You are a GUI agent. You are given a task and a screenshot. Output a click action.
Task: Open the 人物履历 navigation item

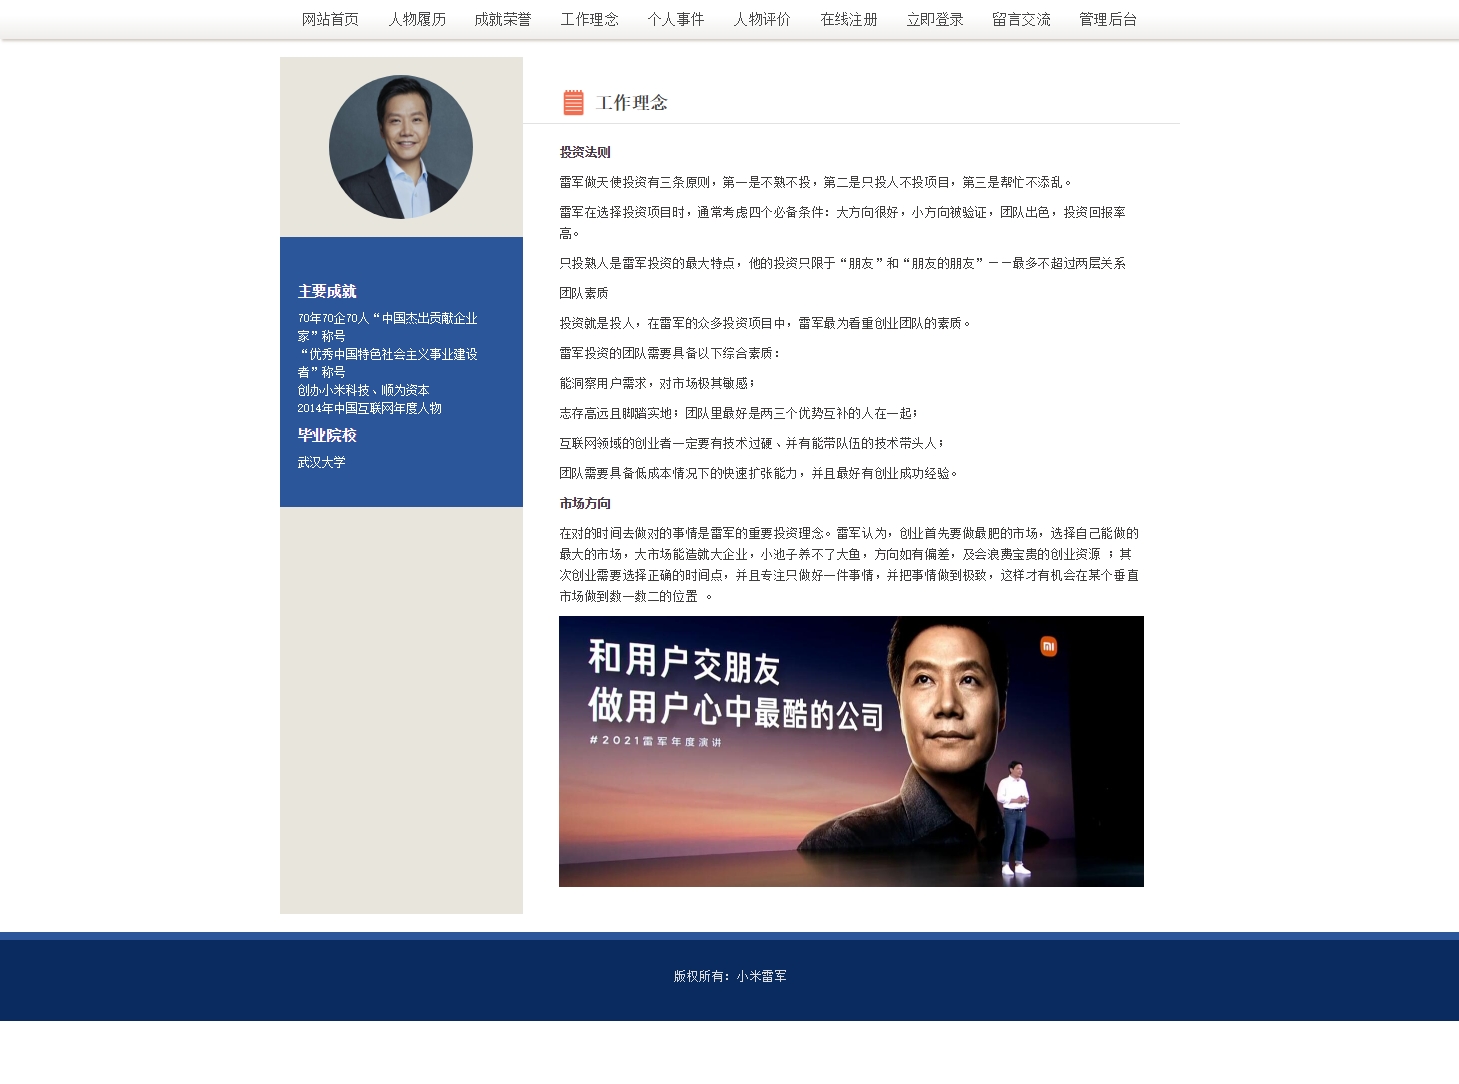417,19
